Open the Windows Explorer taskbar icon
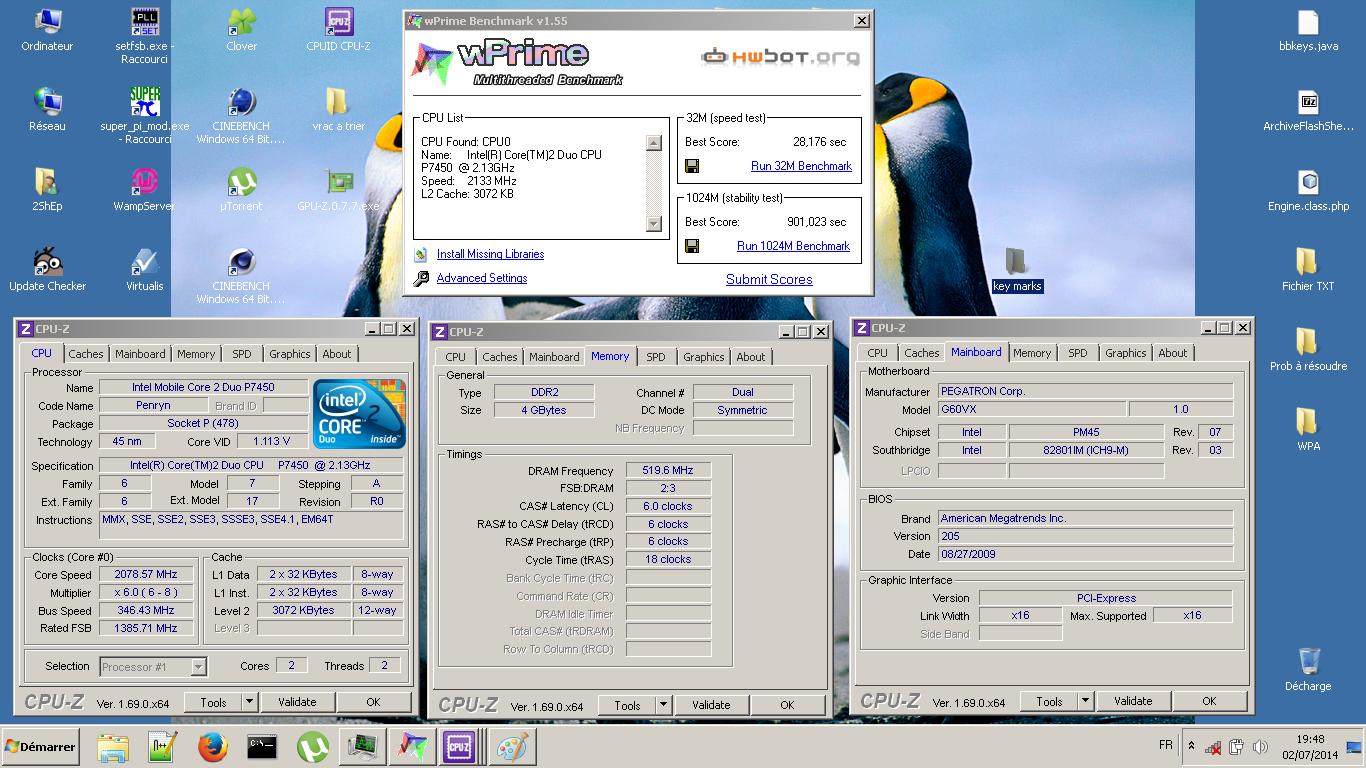Image resolution: width=1366 pixels, height=768 pixels. click(112, 747)
